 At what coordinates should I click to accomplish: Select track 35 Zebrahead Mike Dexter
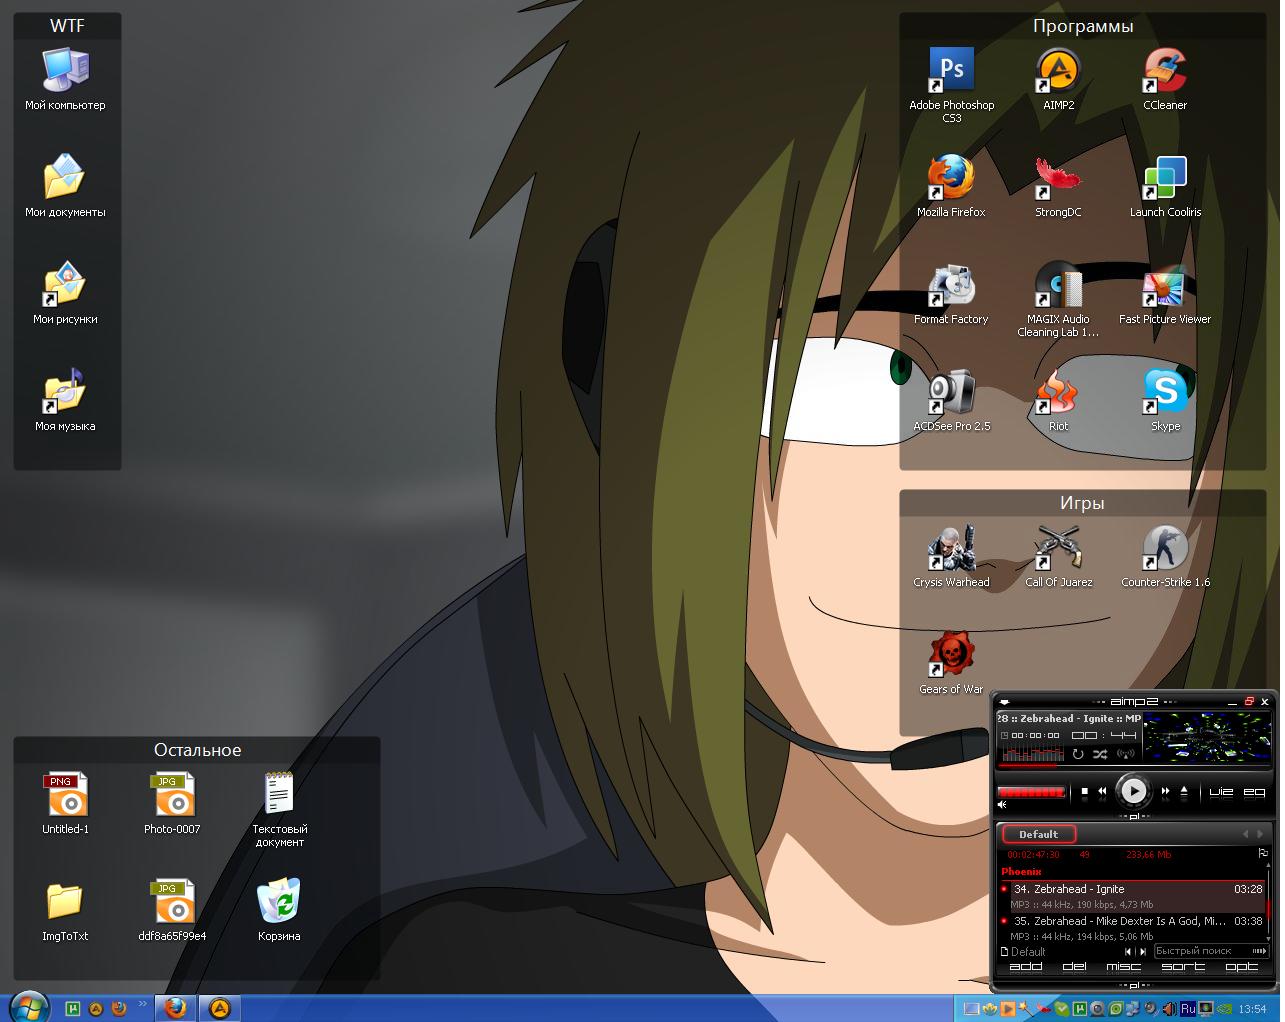pos(1132,928)
